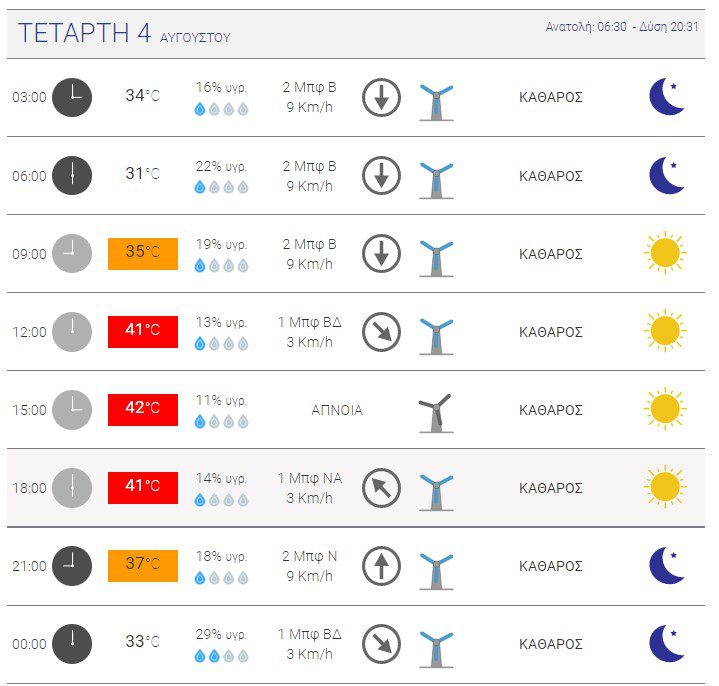Click the red 42°C temperature box

click(143, 409)
